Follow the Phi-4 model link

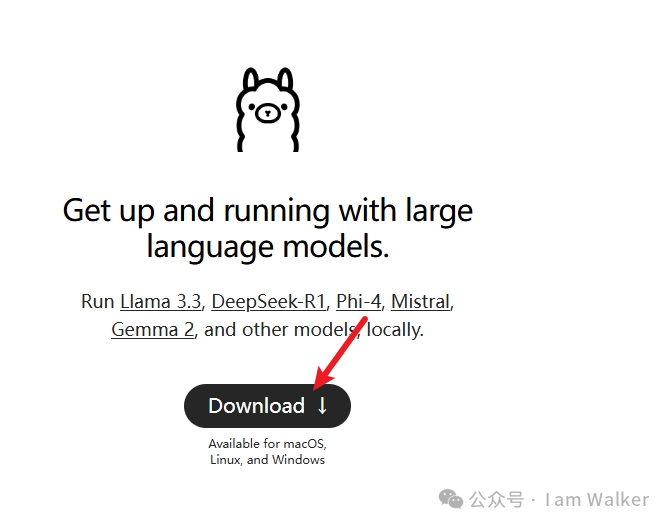pos(358,302)
